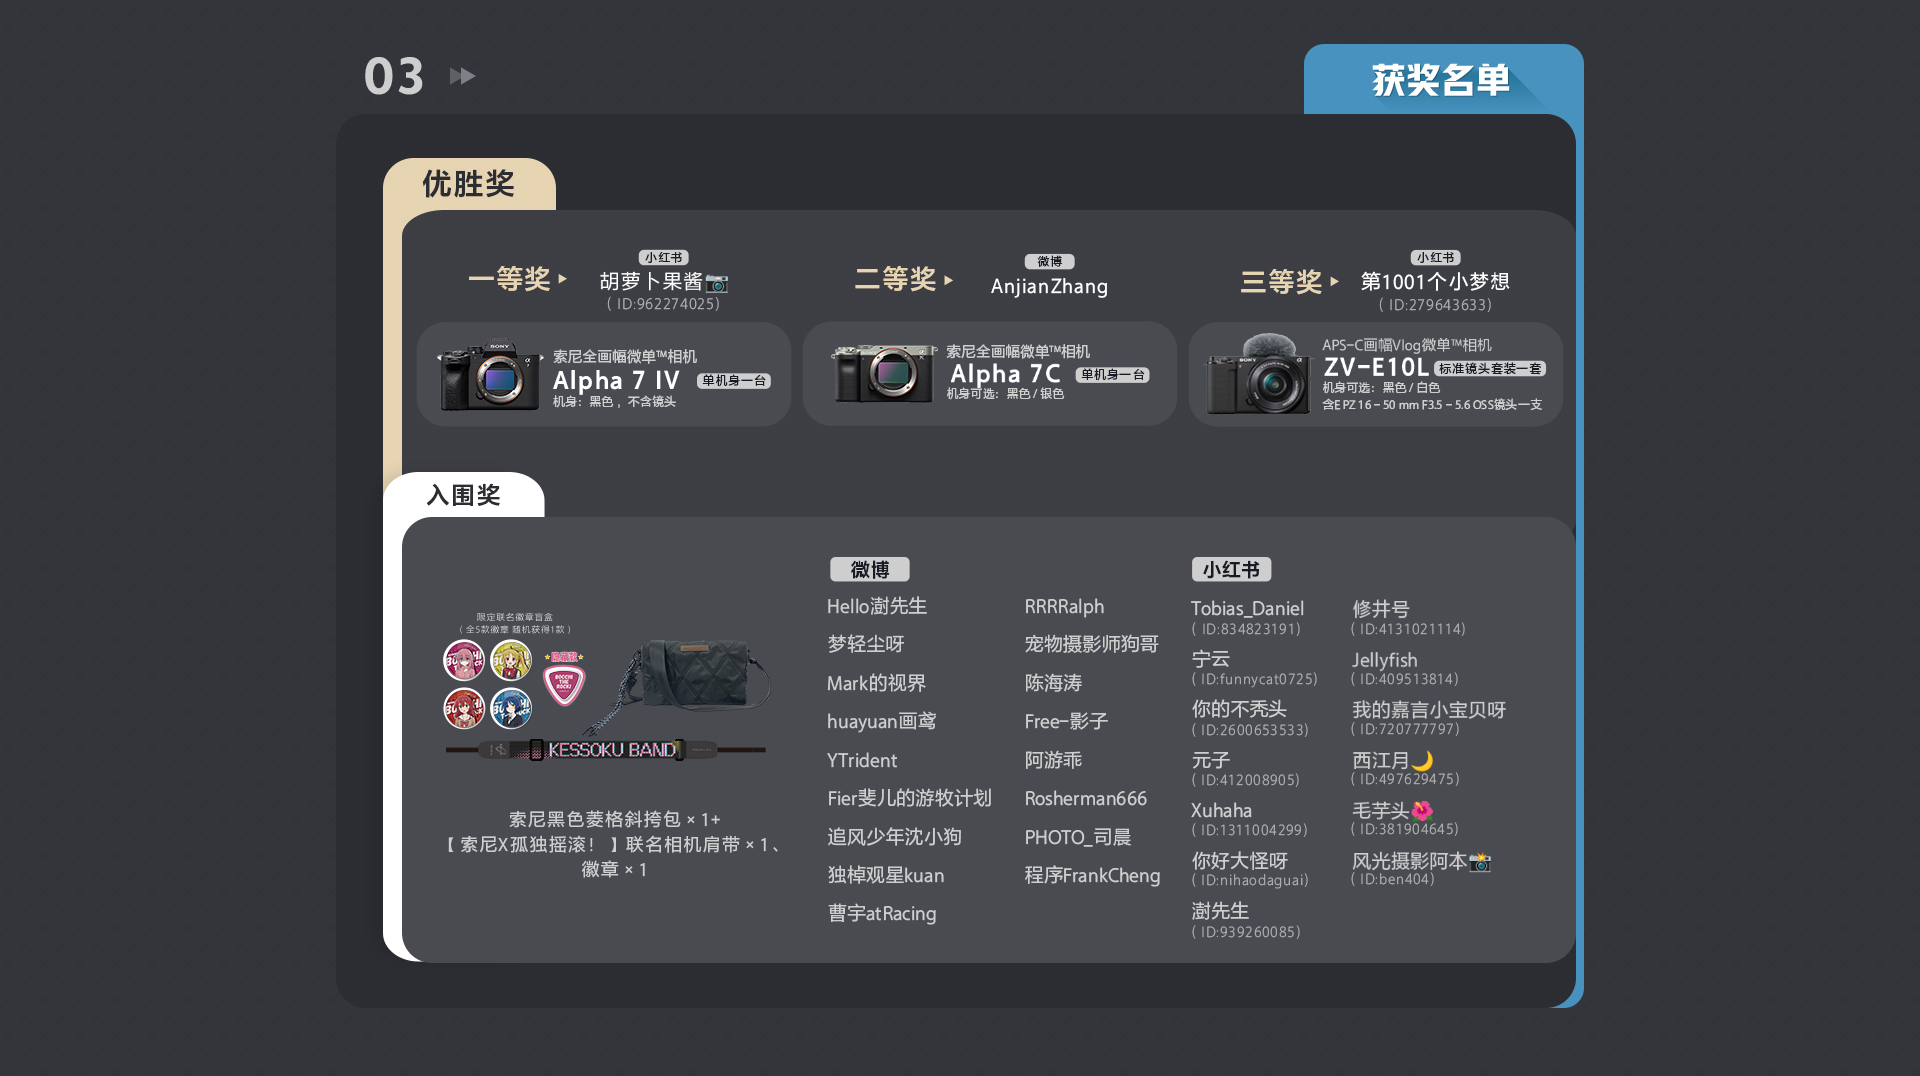Click winner name 第1001个小梦想
The image size is (1920, 1076).
point(1435,283)
